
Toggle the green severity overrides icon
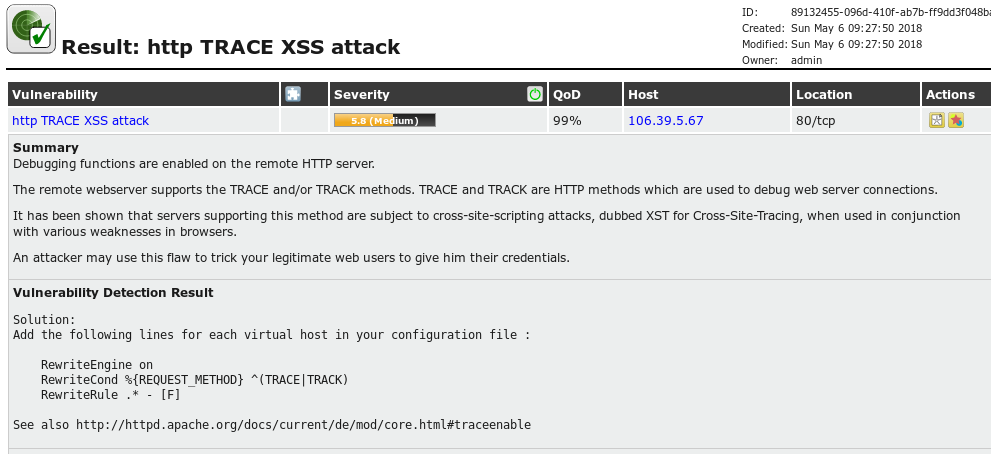[535, 94]
